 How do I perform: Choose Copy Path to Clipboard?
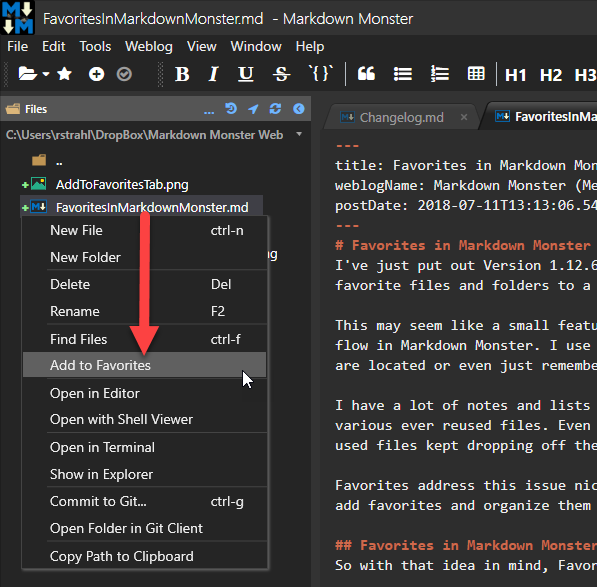pos(145,556)
